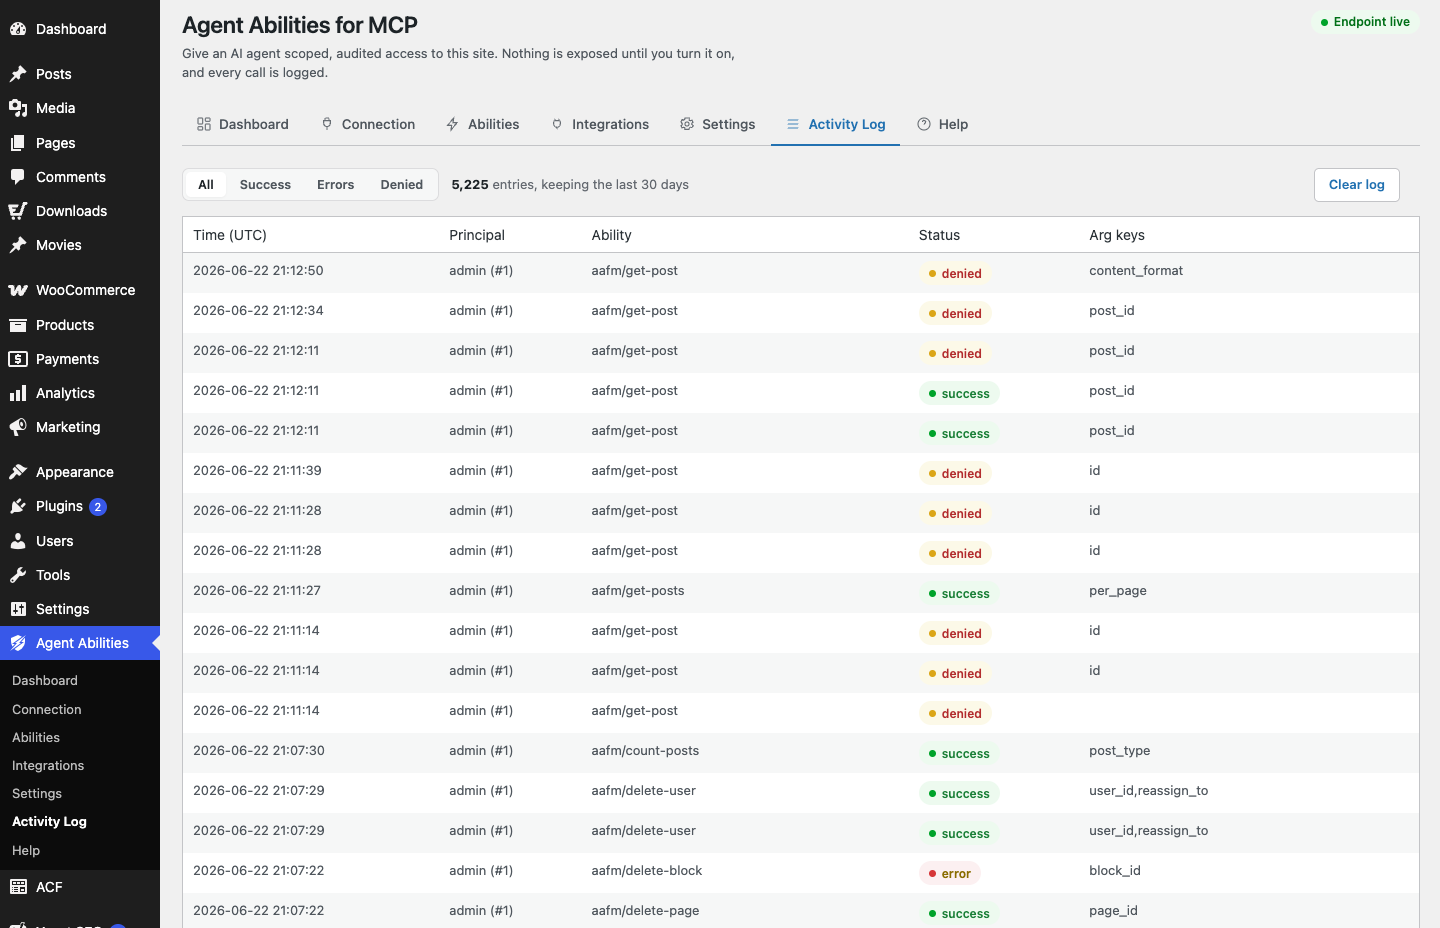Click the Appearance brush icon
This screenshot has width=1440, height=928.
coord(18,472)
